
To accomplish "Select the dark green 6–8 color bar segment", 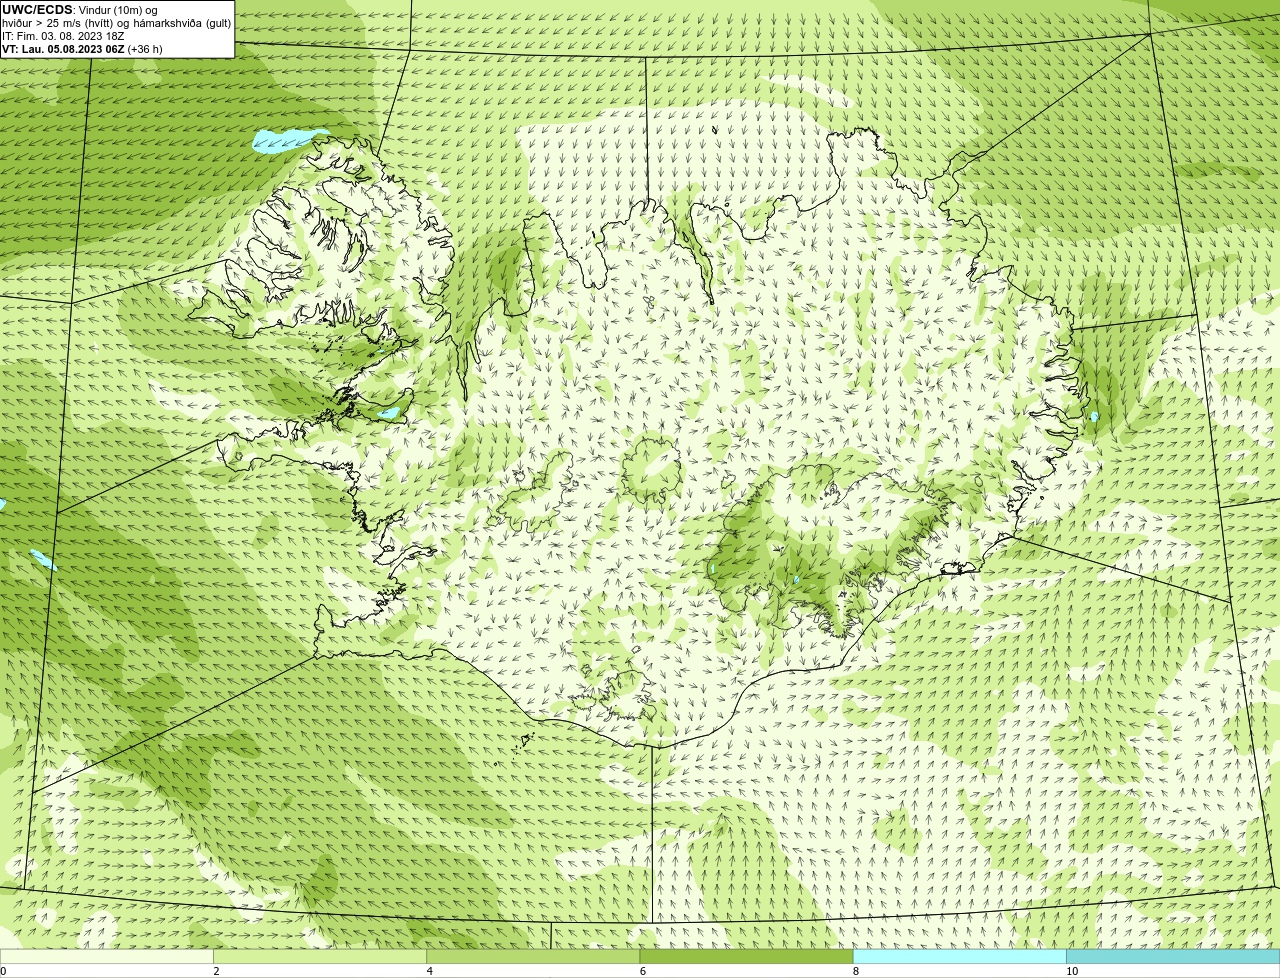I will point(746,957).
